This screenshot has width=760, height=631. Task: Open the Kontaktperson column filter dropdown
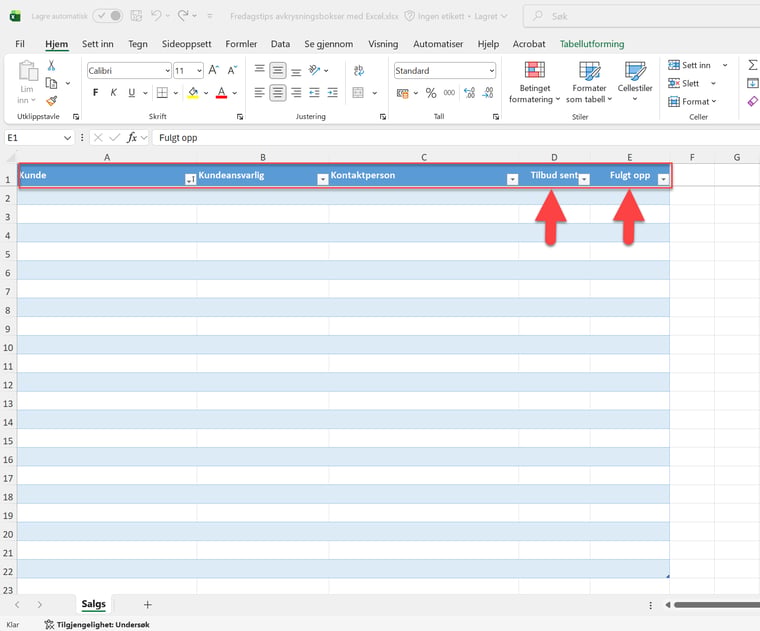coord(512,179)
